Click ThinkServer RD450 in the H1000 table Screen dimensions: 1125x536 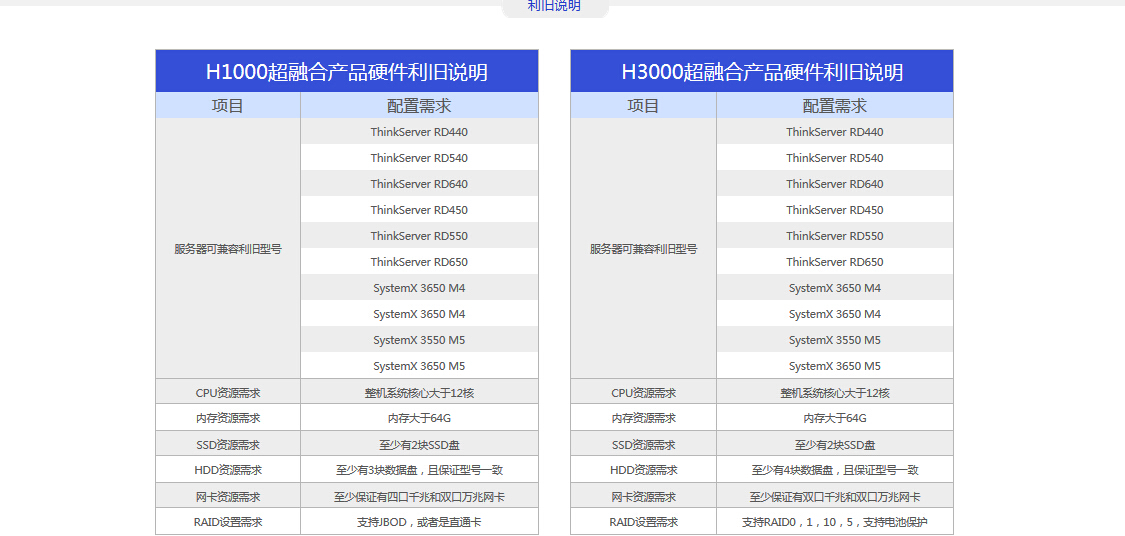tap(419, 210)
